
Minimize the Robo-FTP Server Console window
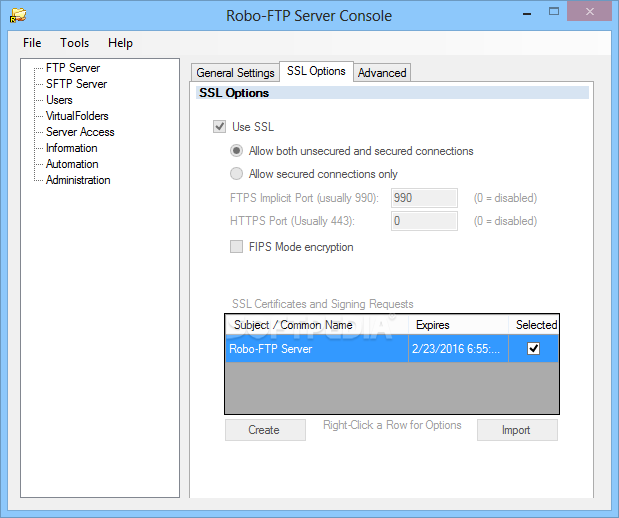tap(527, 13)
